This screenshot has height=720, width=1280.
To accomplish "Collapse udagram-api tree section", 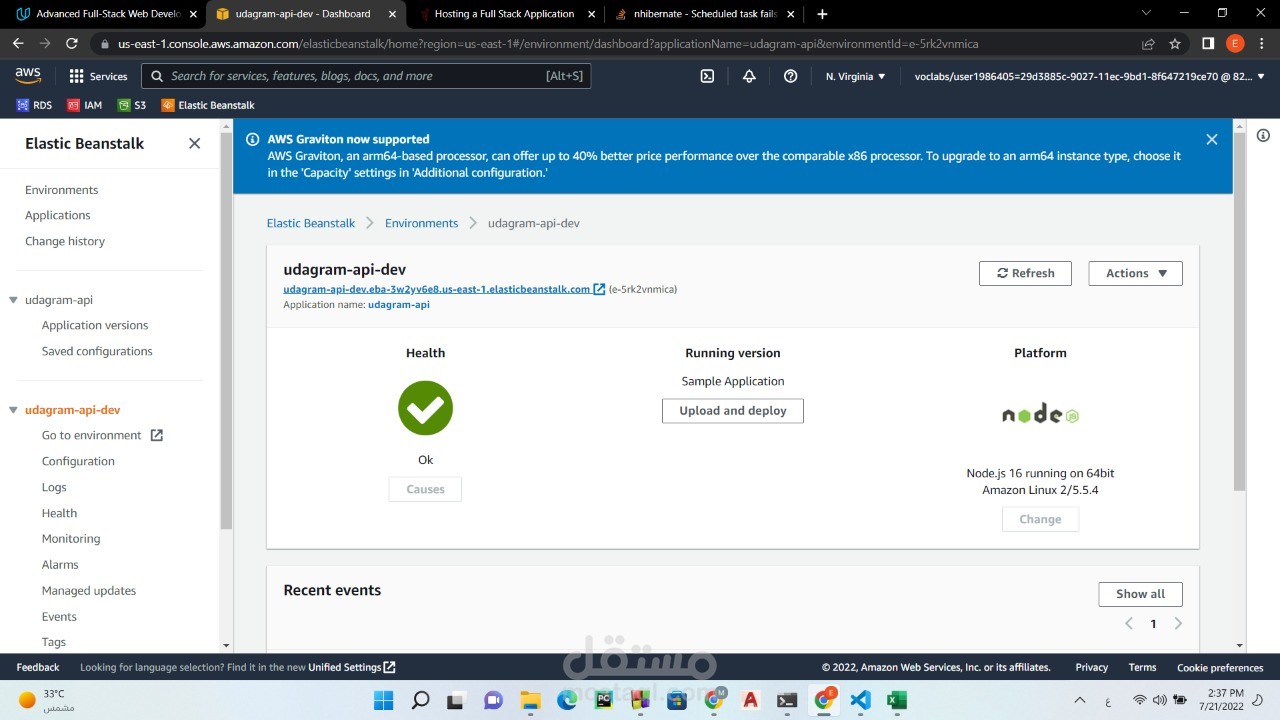I will coord(13,300).
